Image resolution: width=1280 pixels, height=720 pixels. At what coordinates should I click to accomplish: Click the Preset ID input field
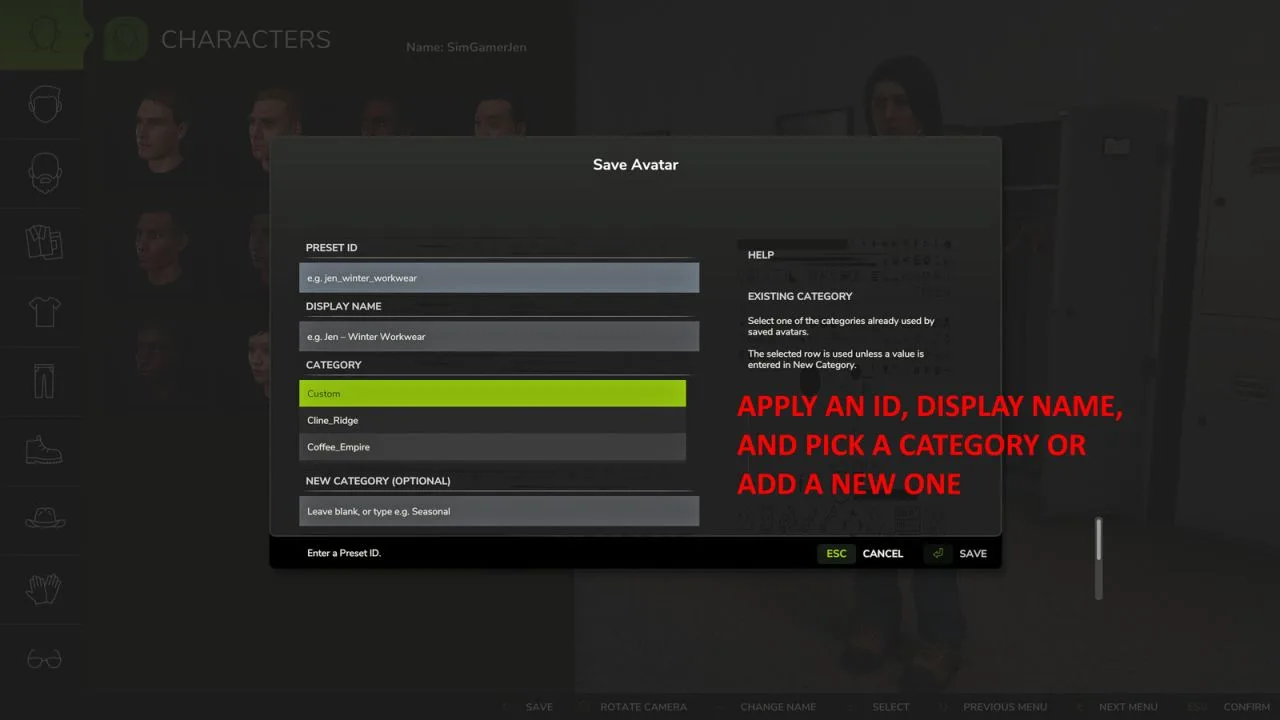499,277
